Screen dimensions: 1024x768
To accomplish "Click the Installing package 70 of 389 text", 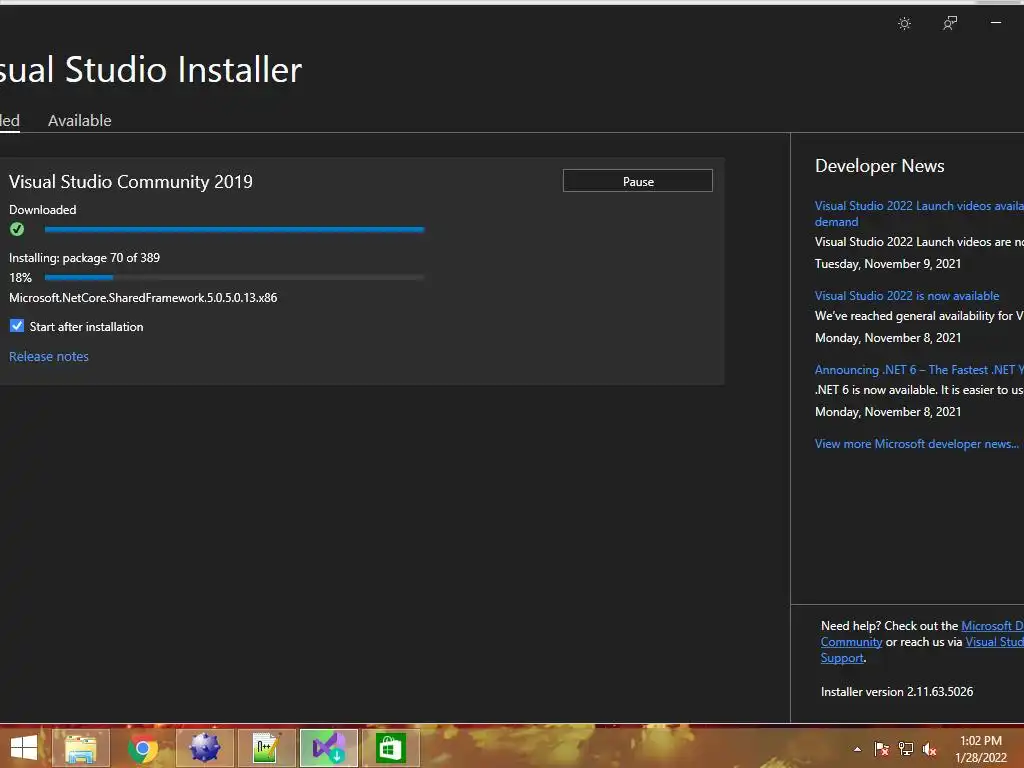I will pos(84,258).
